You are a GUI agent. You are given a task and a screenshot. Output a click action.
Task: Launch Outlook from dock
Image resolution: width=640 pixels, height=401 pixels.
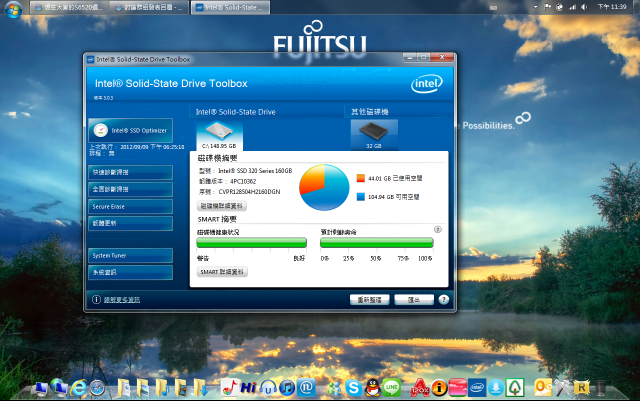pos(543,388)
